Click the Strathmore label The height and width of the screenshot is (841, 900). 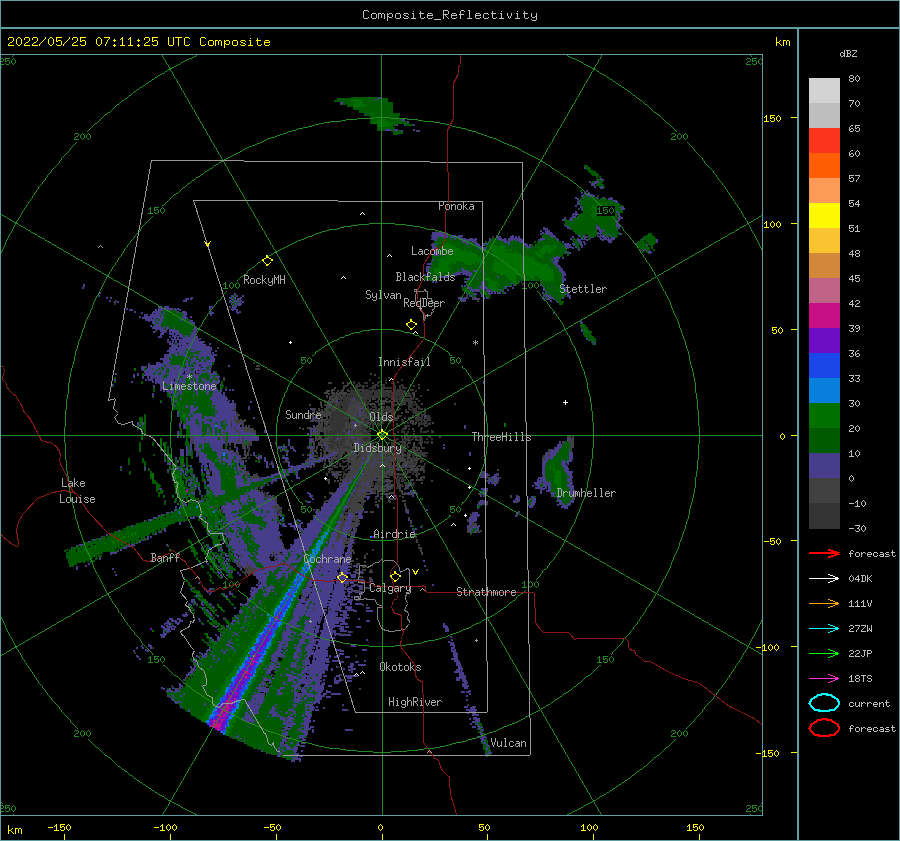tap(486, 592)
